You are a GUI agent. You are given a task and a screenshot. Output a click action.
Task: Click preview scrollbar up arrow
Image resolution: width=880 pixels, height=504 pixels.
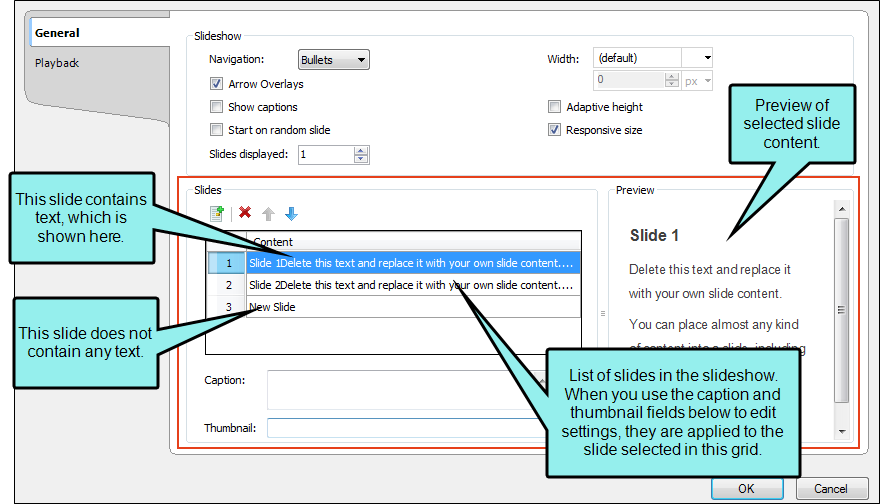point(842,209)
